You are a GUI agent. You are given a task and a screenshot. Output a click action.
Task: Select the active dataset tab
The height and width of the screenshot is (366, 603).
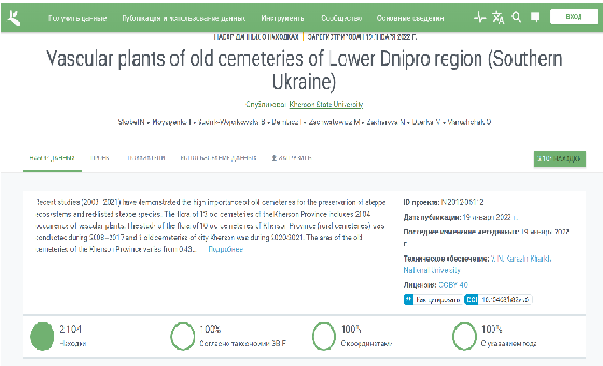[52, 158]
